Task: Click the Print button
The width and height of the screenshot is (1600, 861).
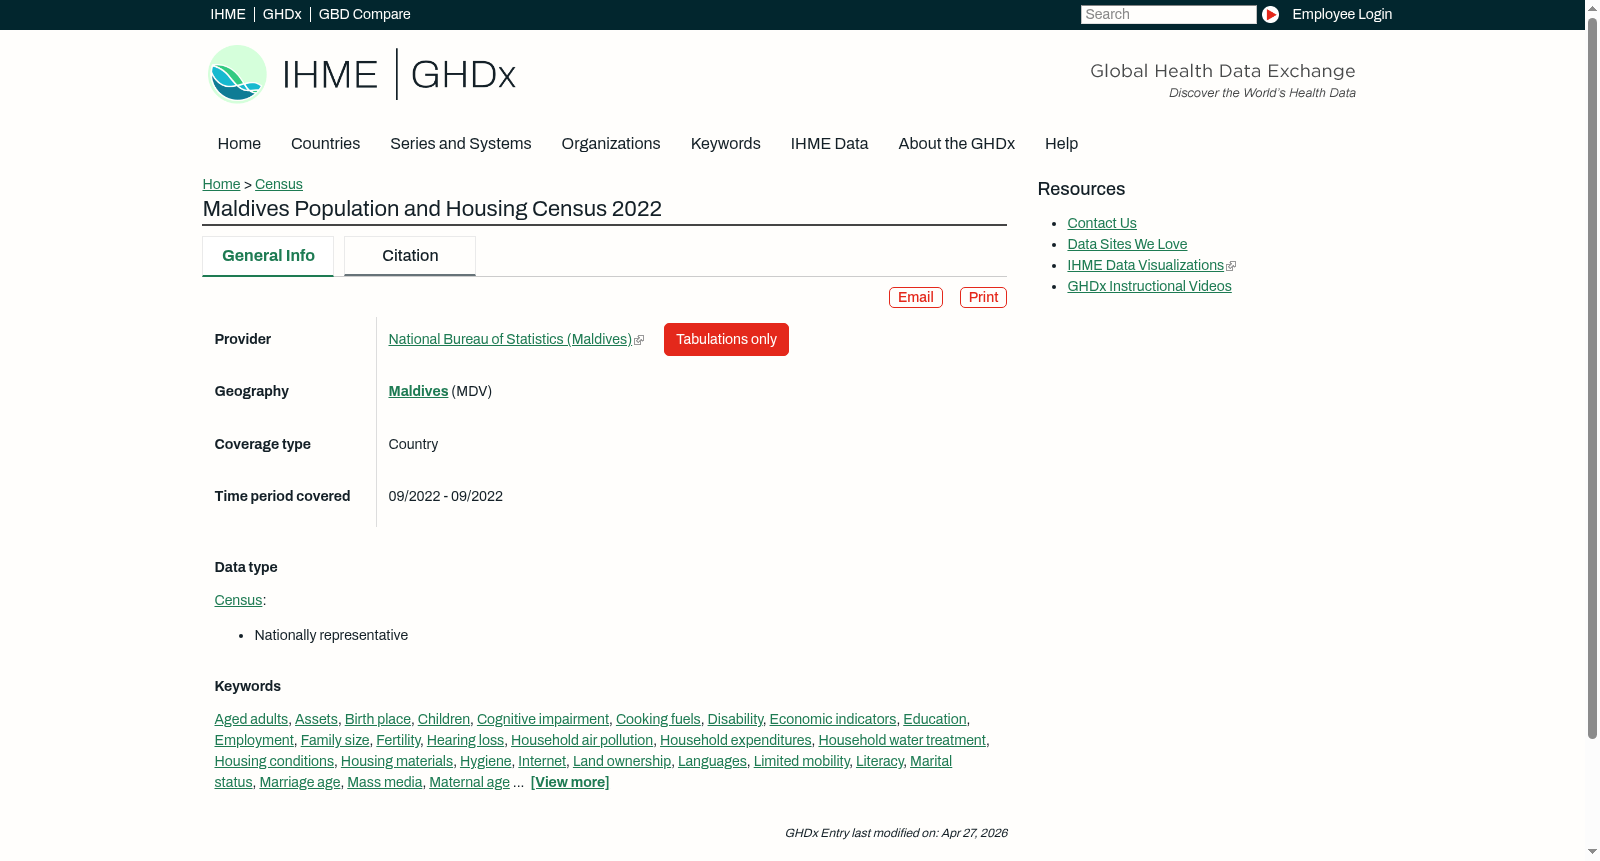Action: point(983,297)
